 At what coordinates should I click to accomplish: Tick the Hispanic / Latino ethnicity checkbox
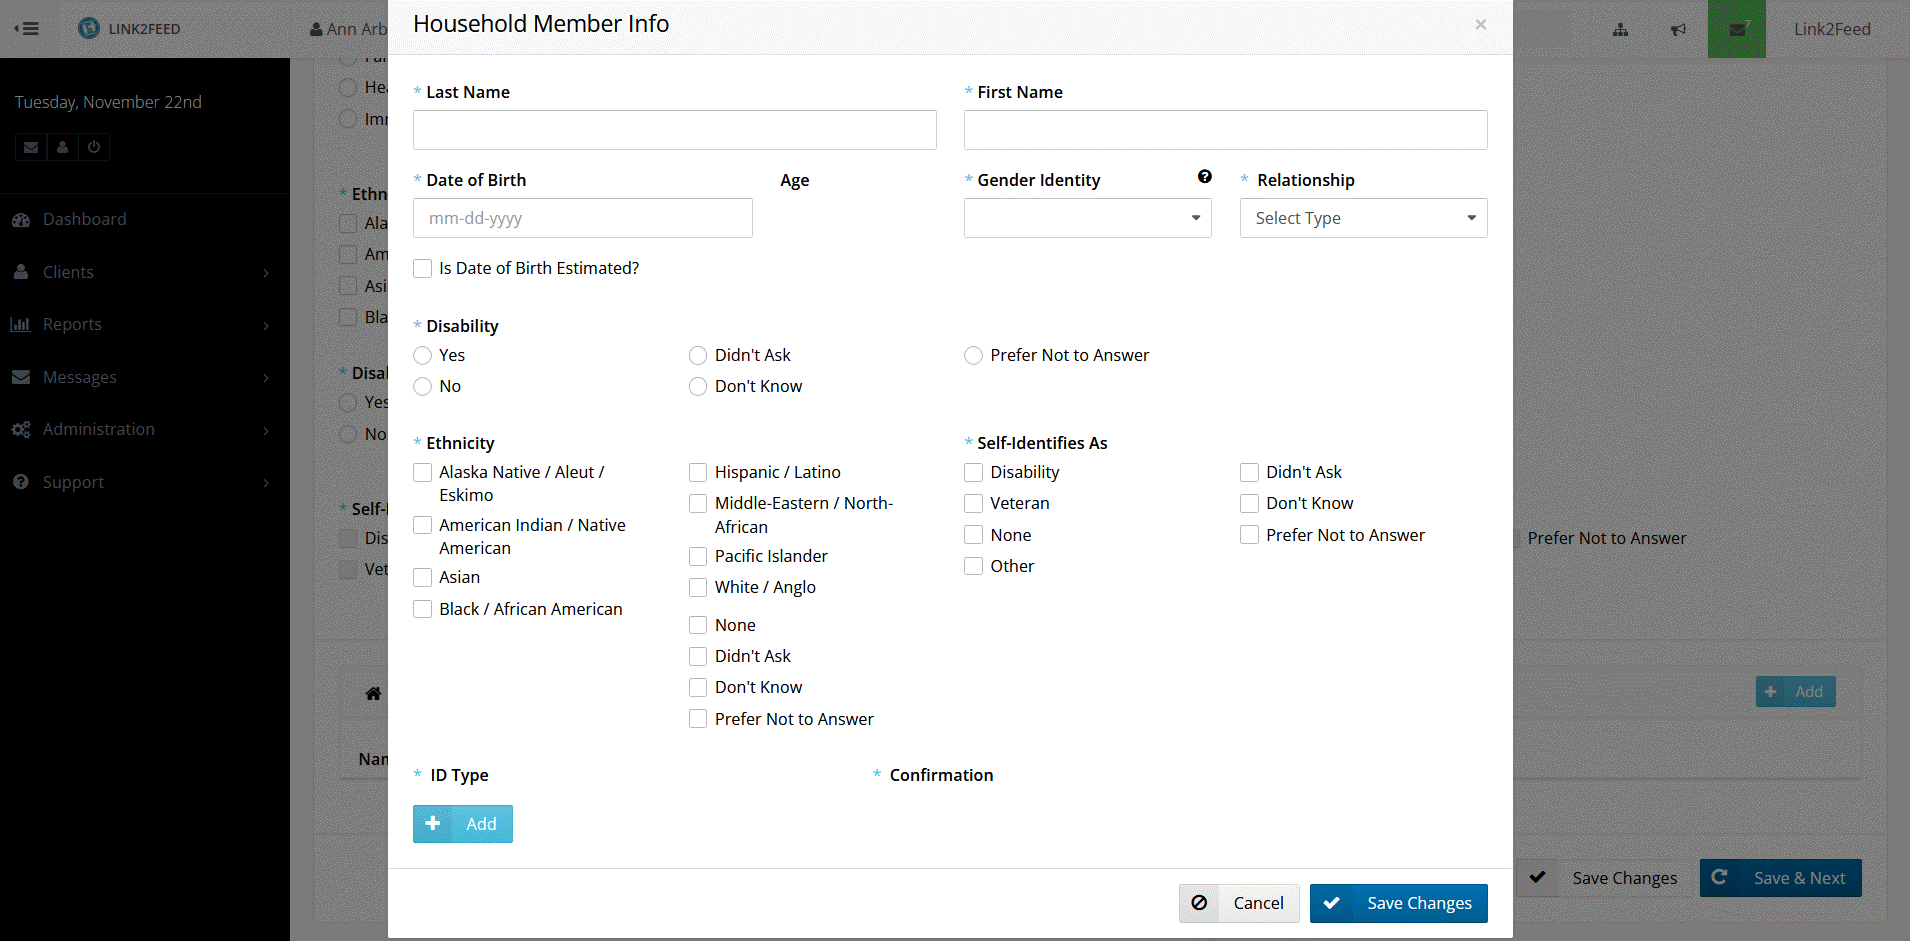[x=698, y=472]
